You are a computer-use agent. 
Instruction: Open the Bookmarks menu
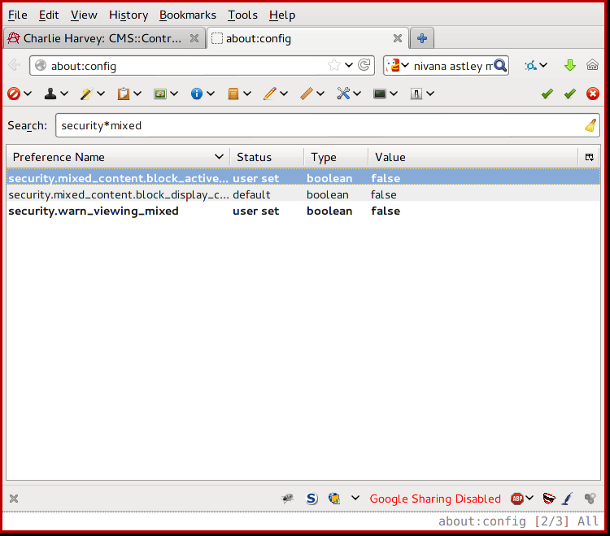pos(188,15)
